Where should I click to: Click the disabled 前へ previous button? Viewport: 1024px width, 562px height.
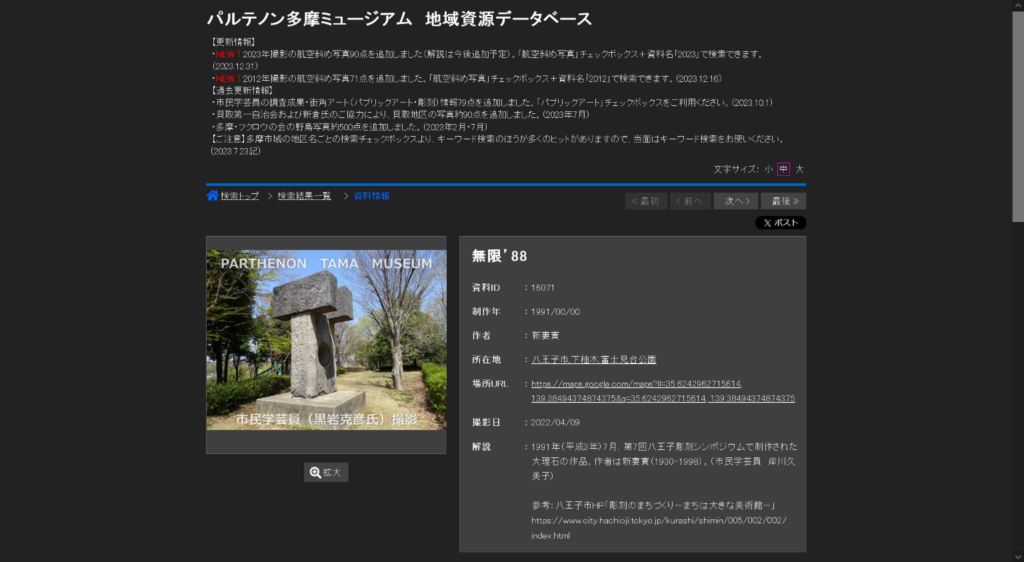690,201
